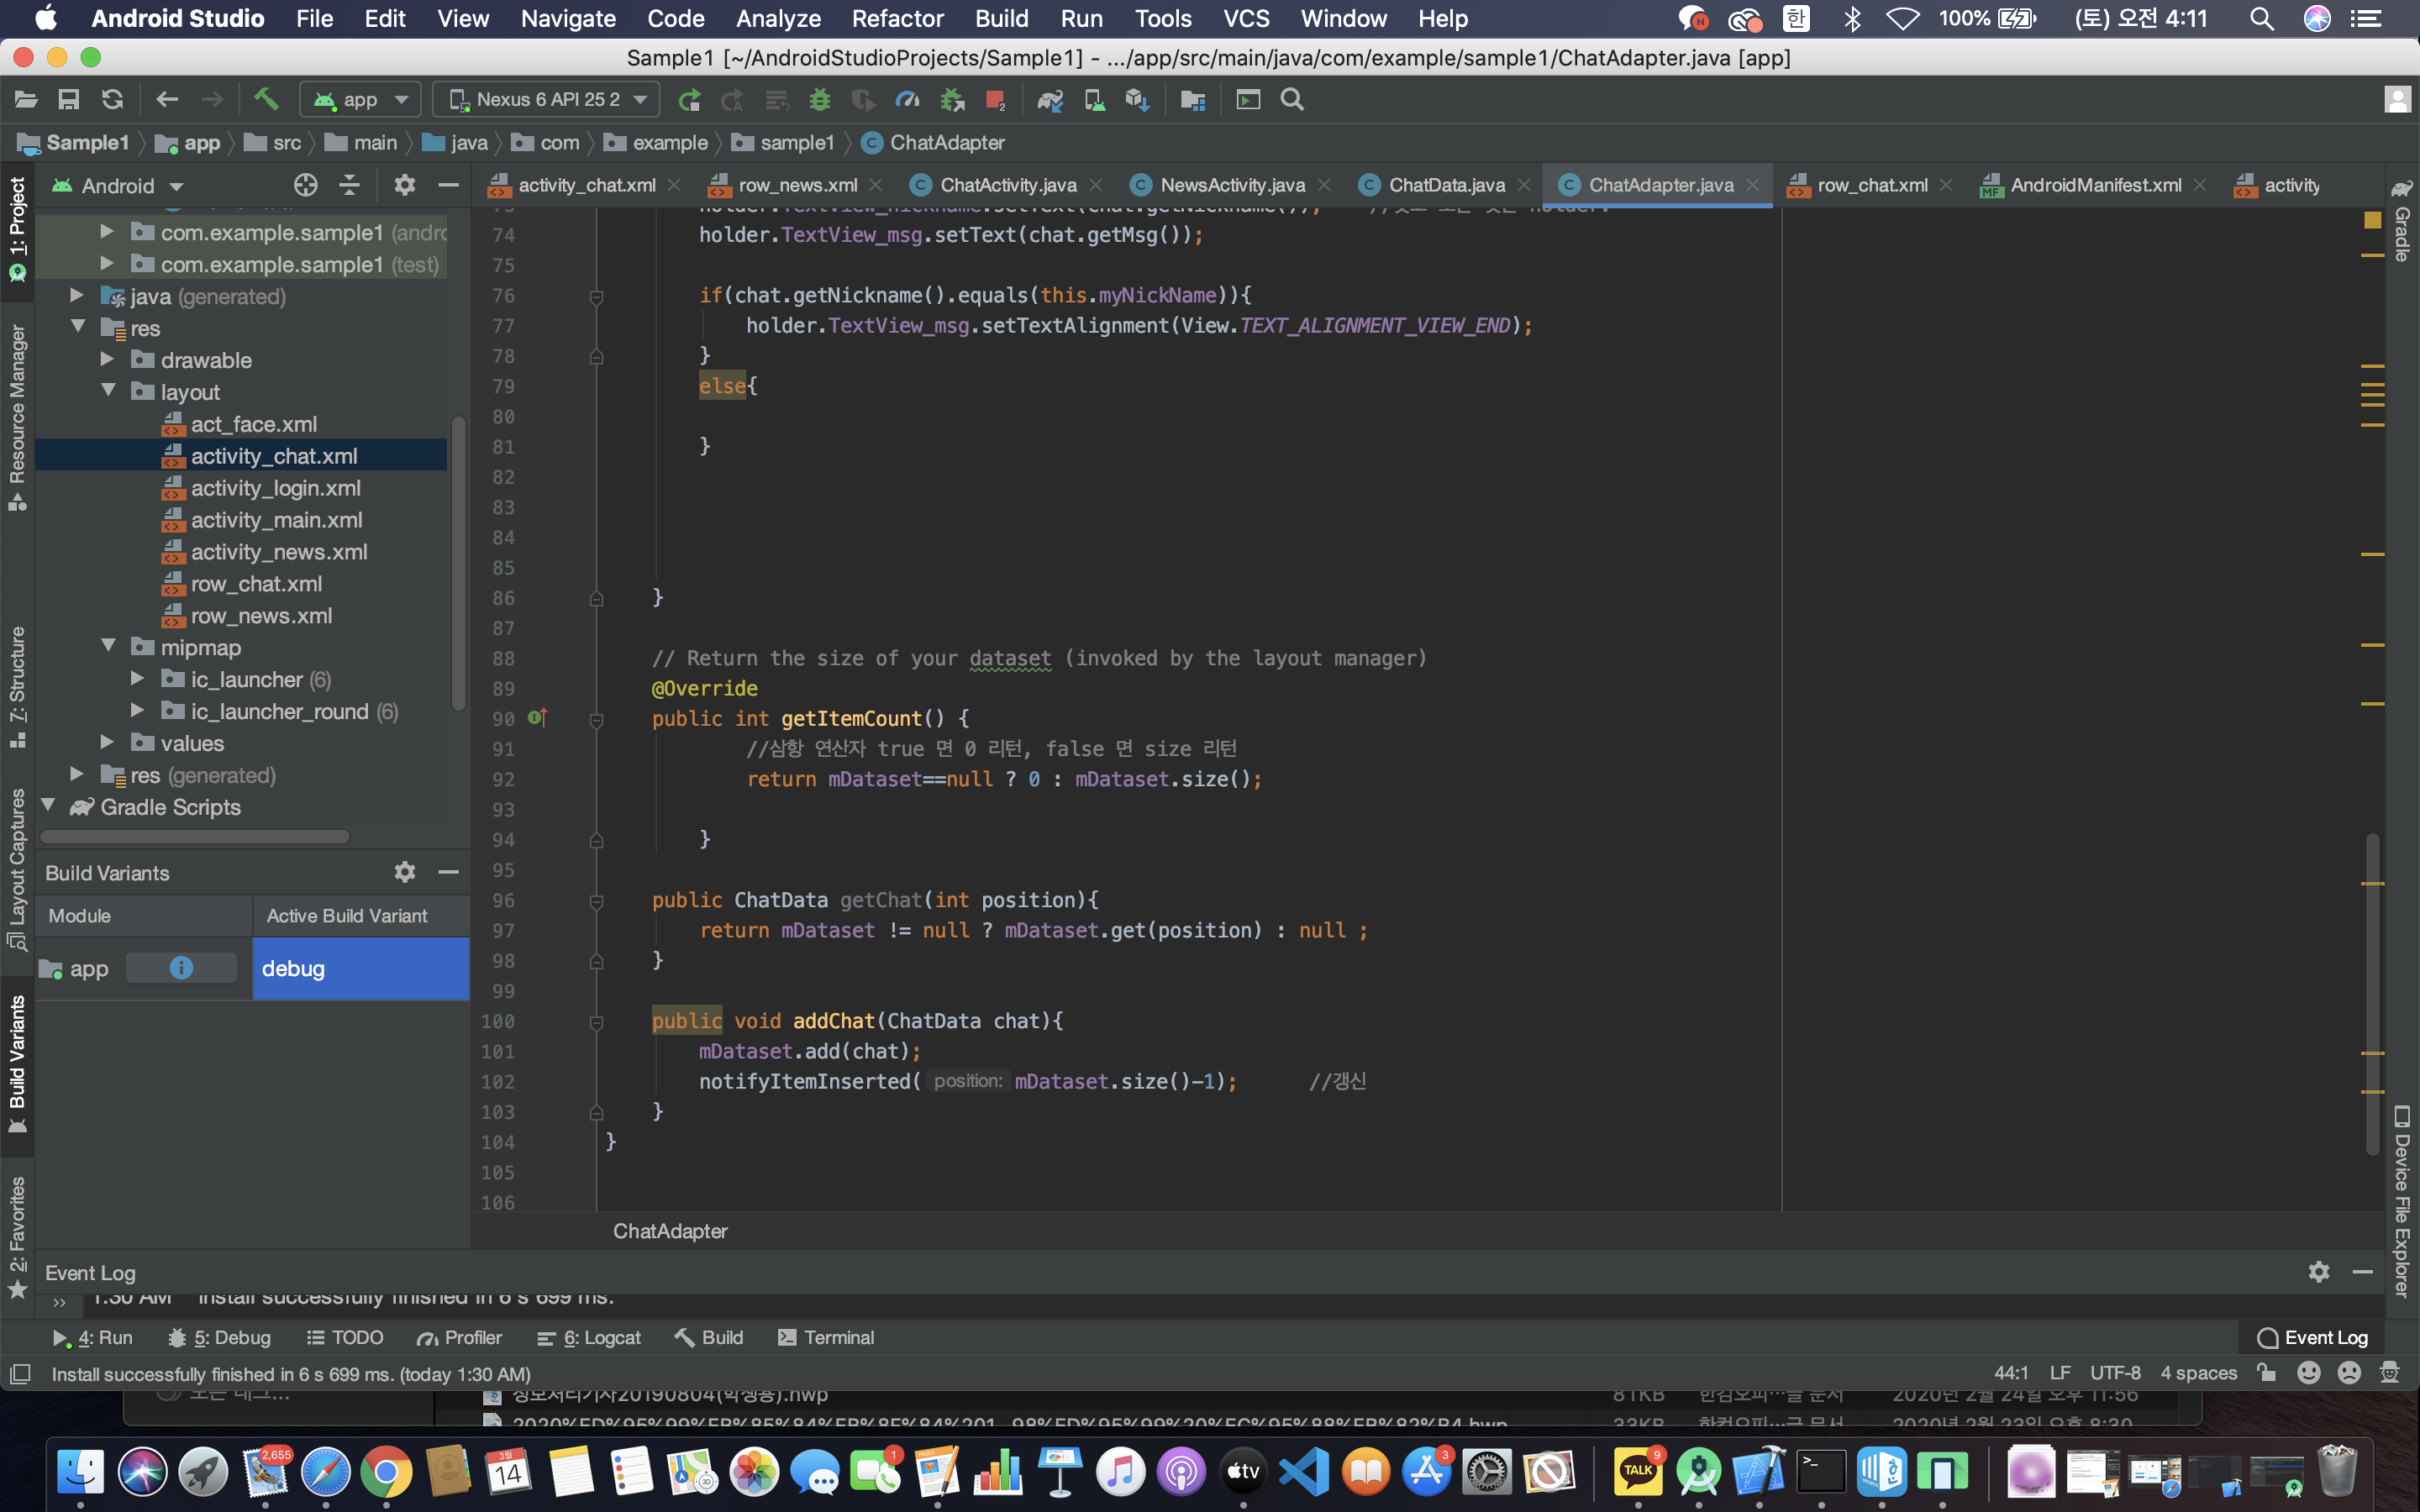
Task: Click the Search Everywhere magnifier in toolbar
Action: [1292, 99]
